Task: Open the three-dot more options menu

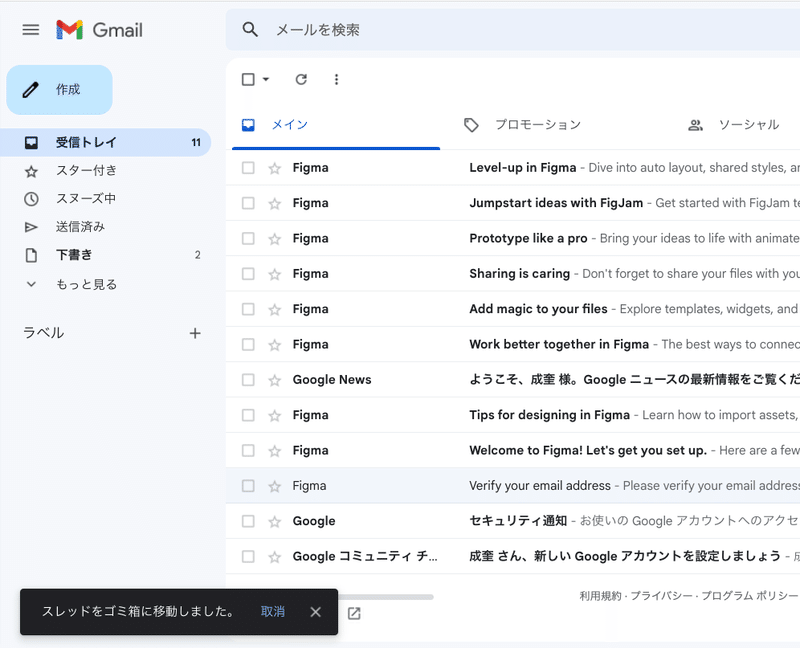Action: click(336, 80)
